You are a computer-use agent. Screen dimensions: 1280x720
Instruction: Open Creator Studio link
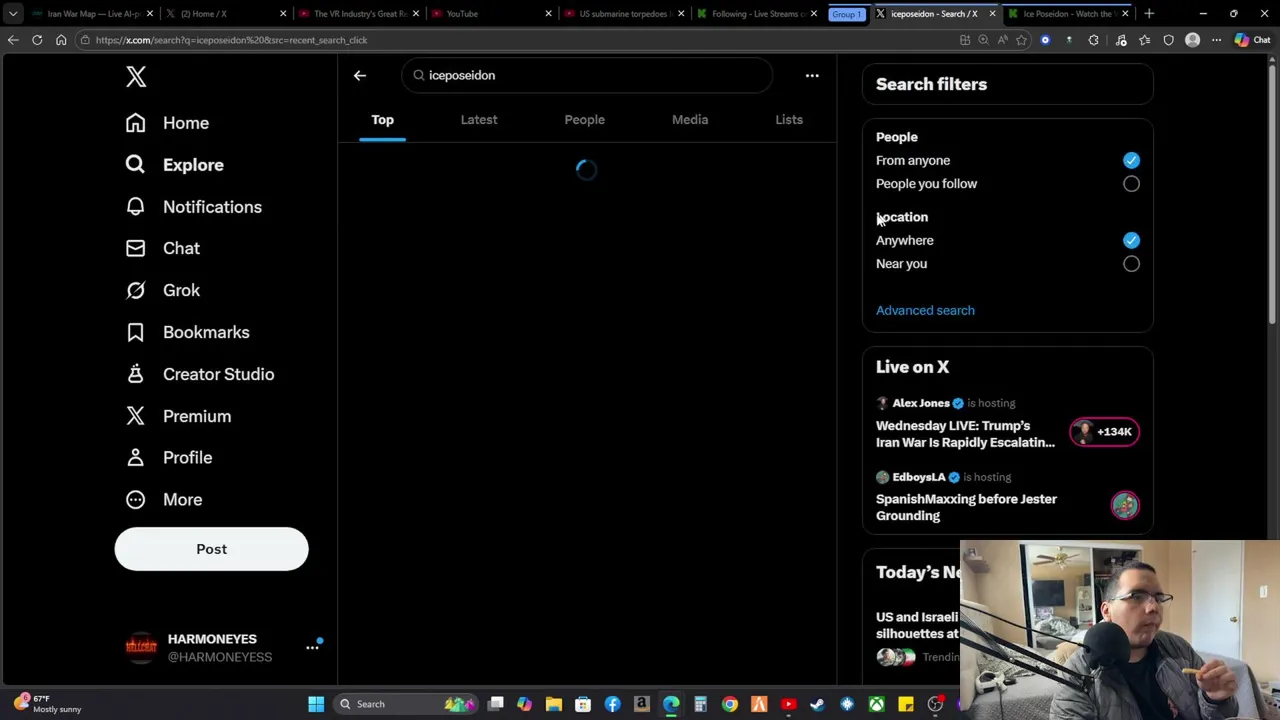click(218, 374)
